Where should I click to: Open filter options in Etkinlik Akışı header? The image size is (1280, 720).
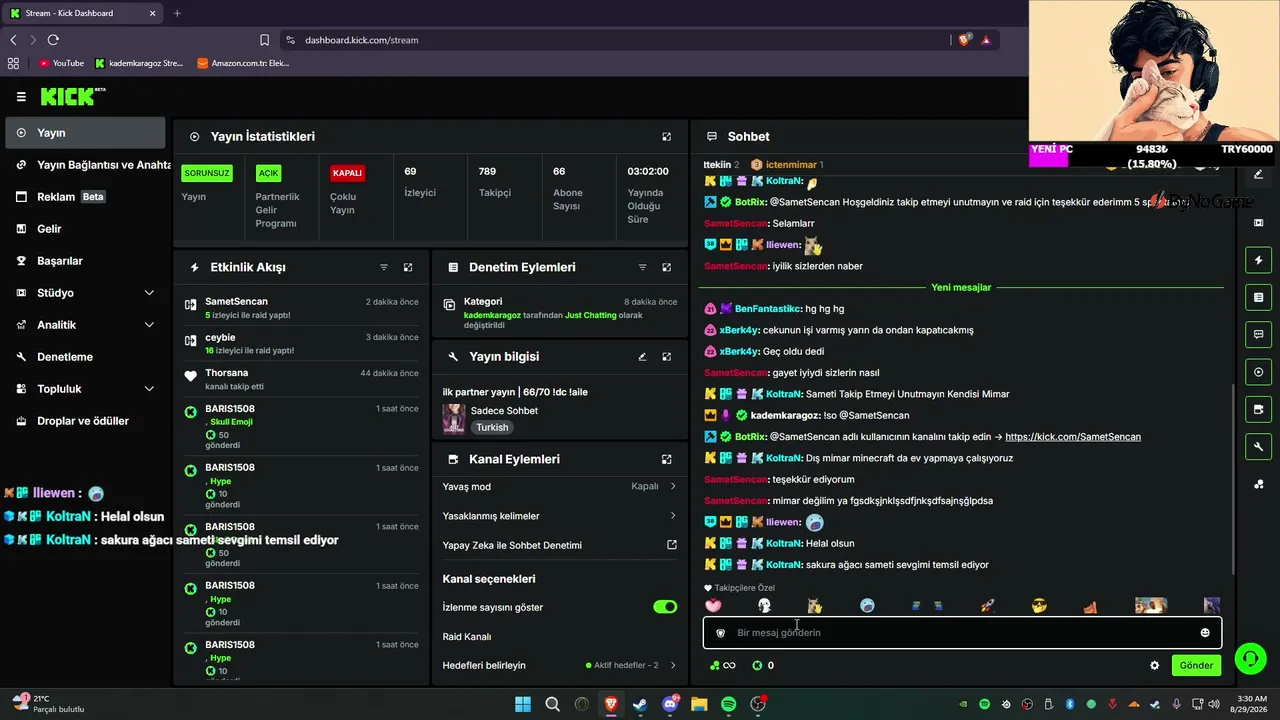tap(384, 268)
